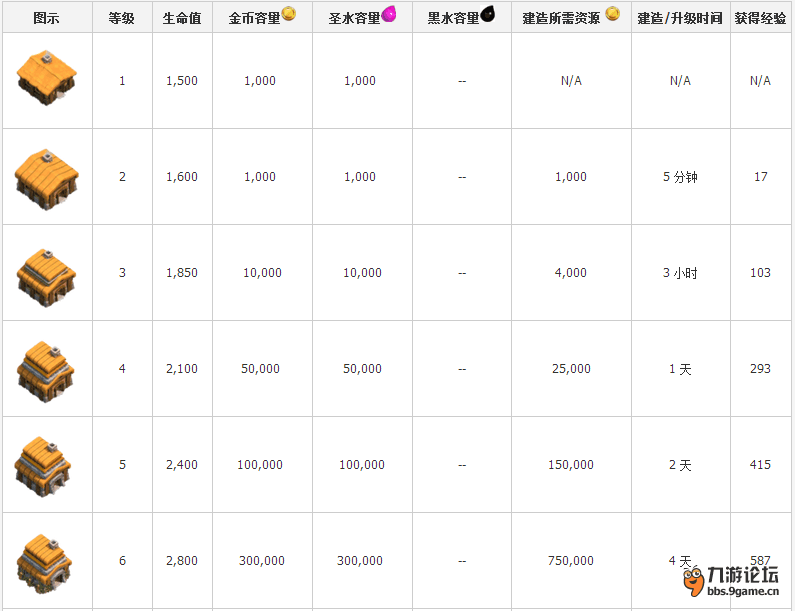The height and width of the screenshot is (611, 795).
Task: Select the 2,400 hit points cell
Action: pos(182,464)
